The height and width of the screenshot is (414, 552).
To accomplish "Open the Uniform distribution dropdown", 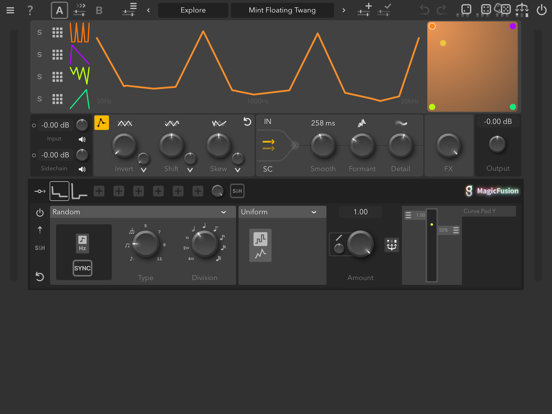I will (282, 212).
